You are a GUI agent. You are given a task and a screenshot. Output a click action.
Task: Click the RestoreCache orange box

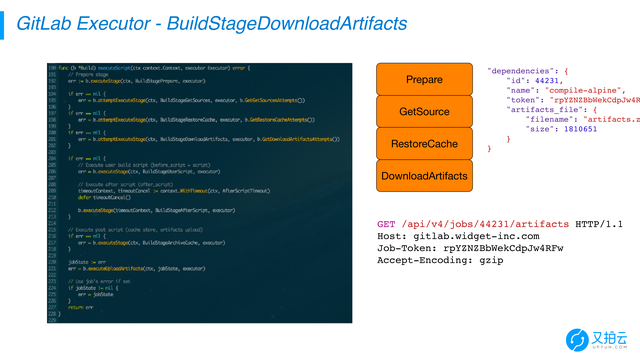click(x=424, y=144)
